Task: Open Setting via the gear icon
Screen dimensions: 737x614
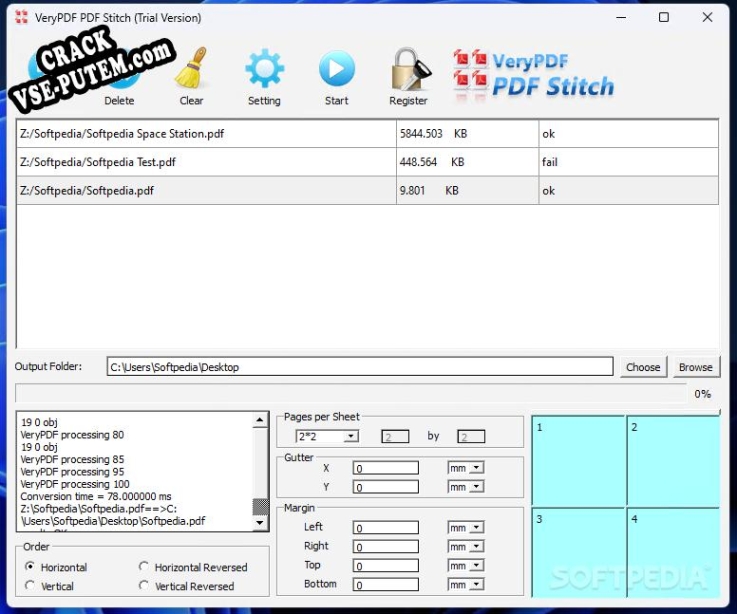Action: point(264,70)
